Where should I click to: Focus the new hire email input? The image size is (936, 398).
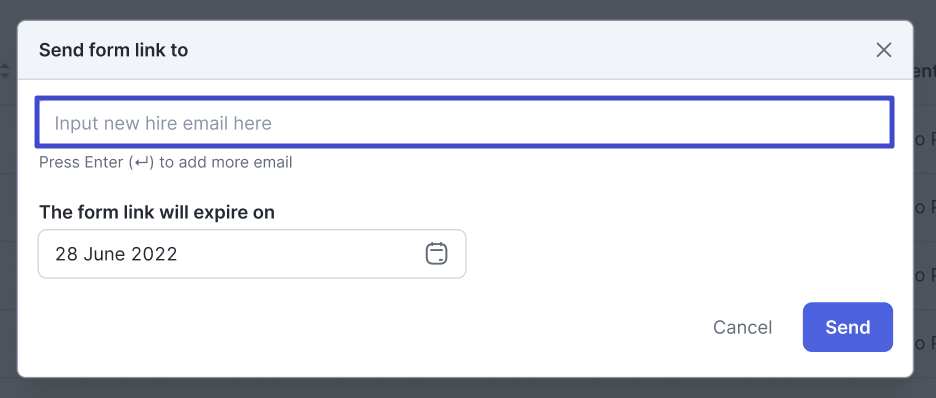click(x=464, y=122)
